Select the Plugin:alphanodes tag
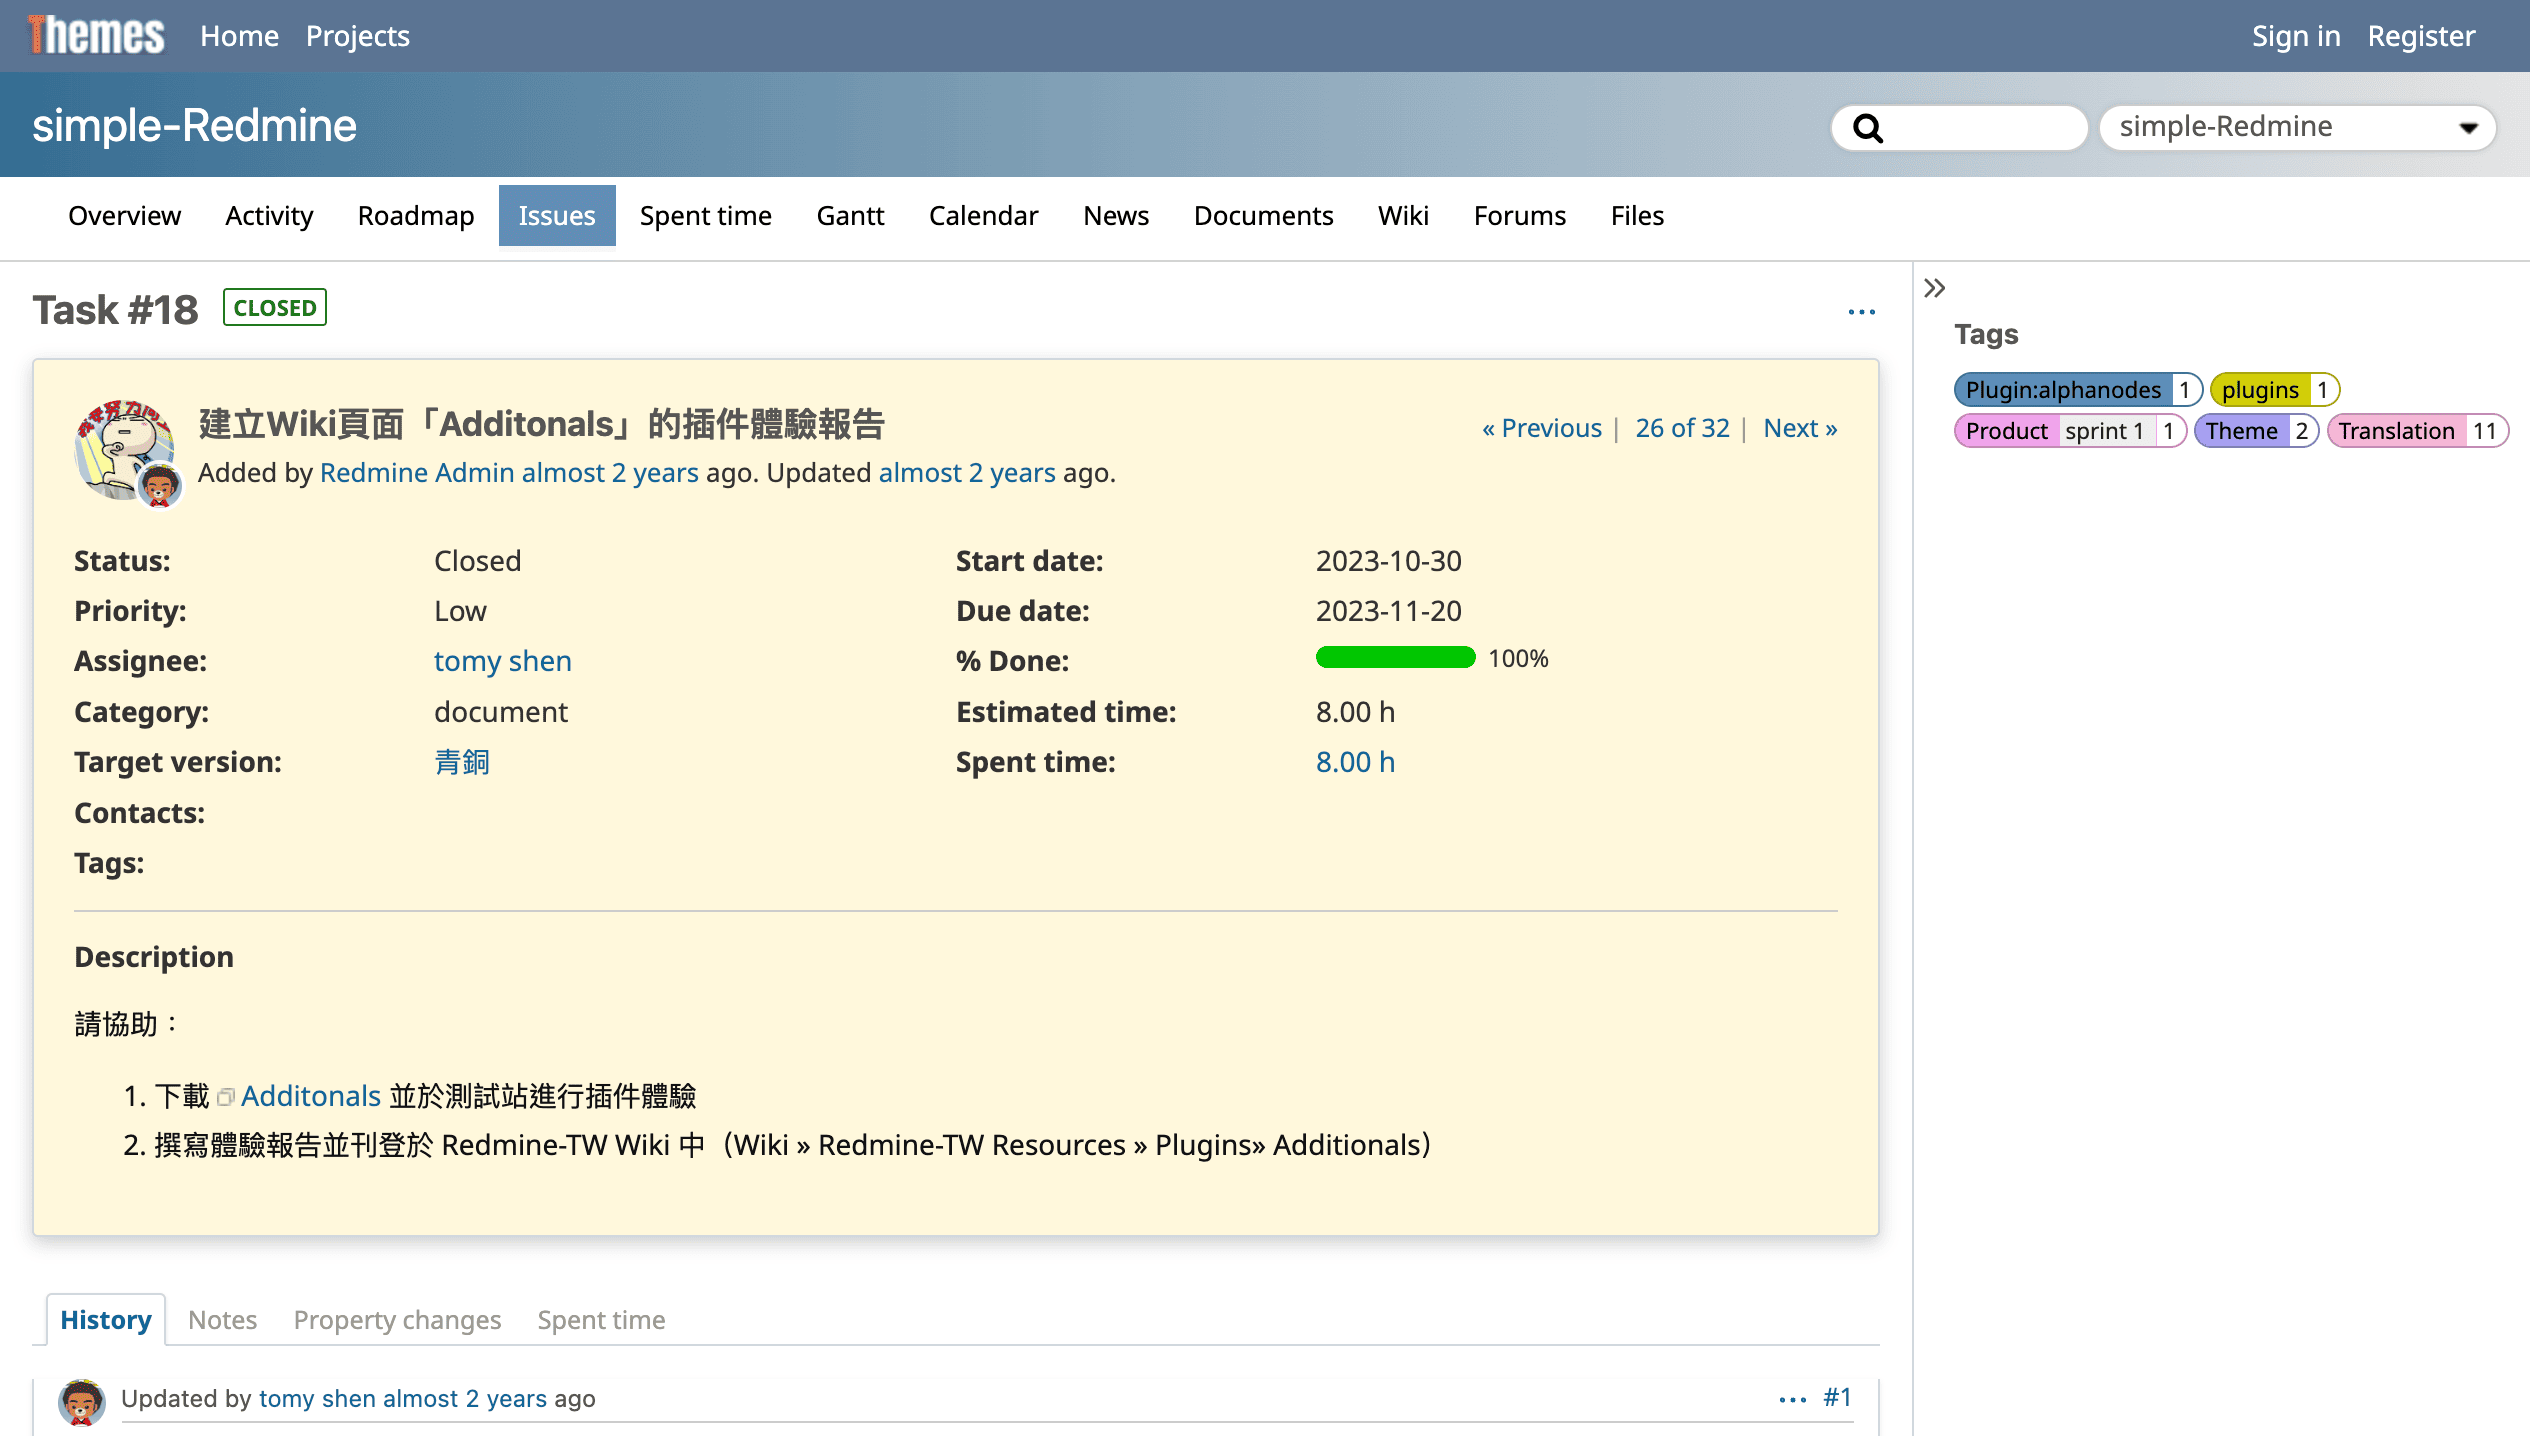This screenshot has width=2530, height=1436. 2062,390
